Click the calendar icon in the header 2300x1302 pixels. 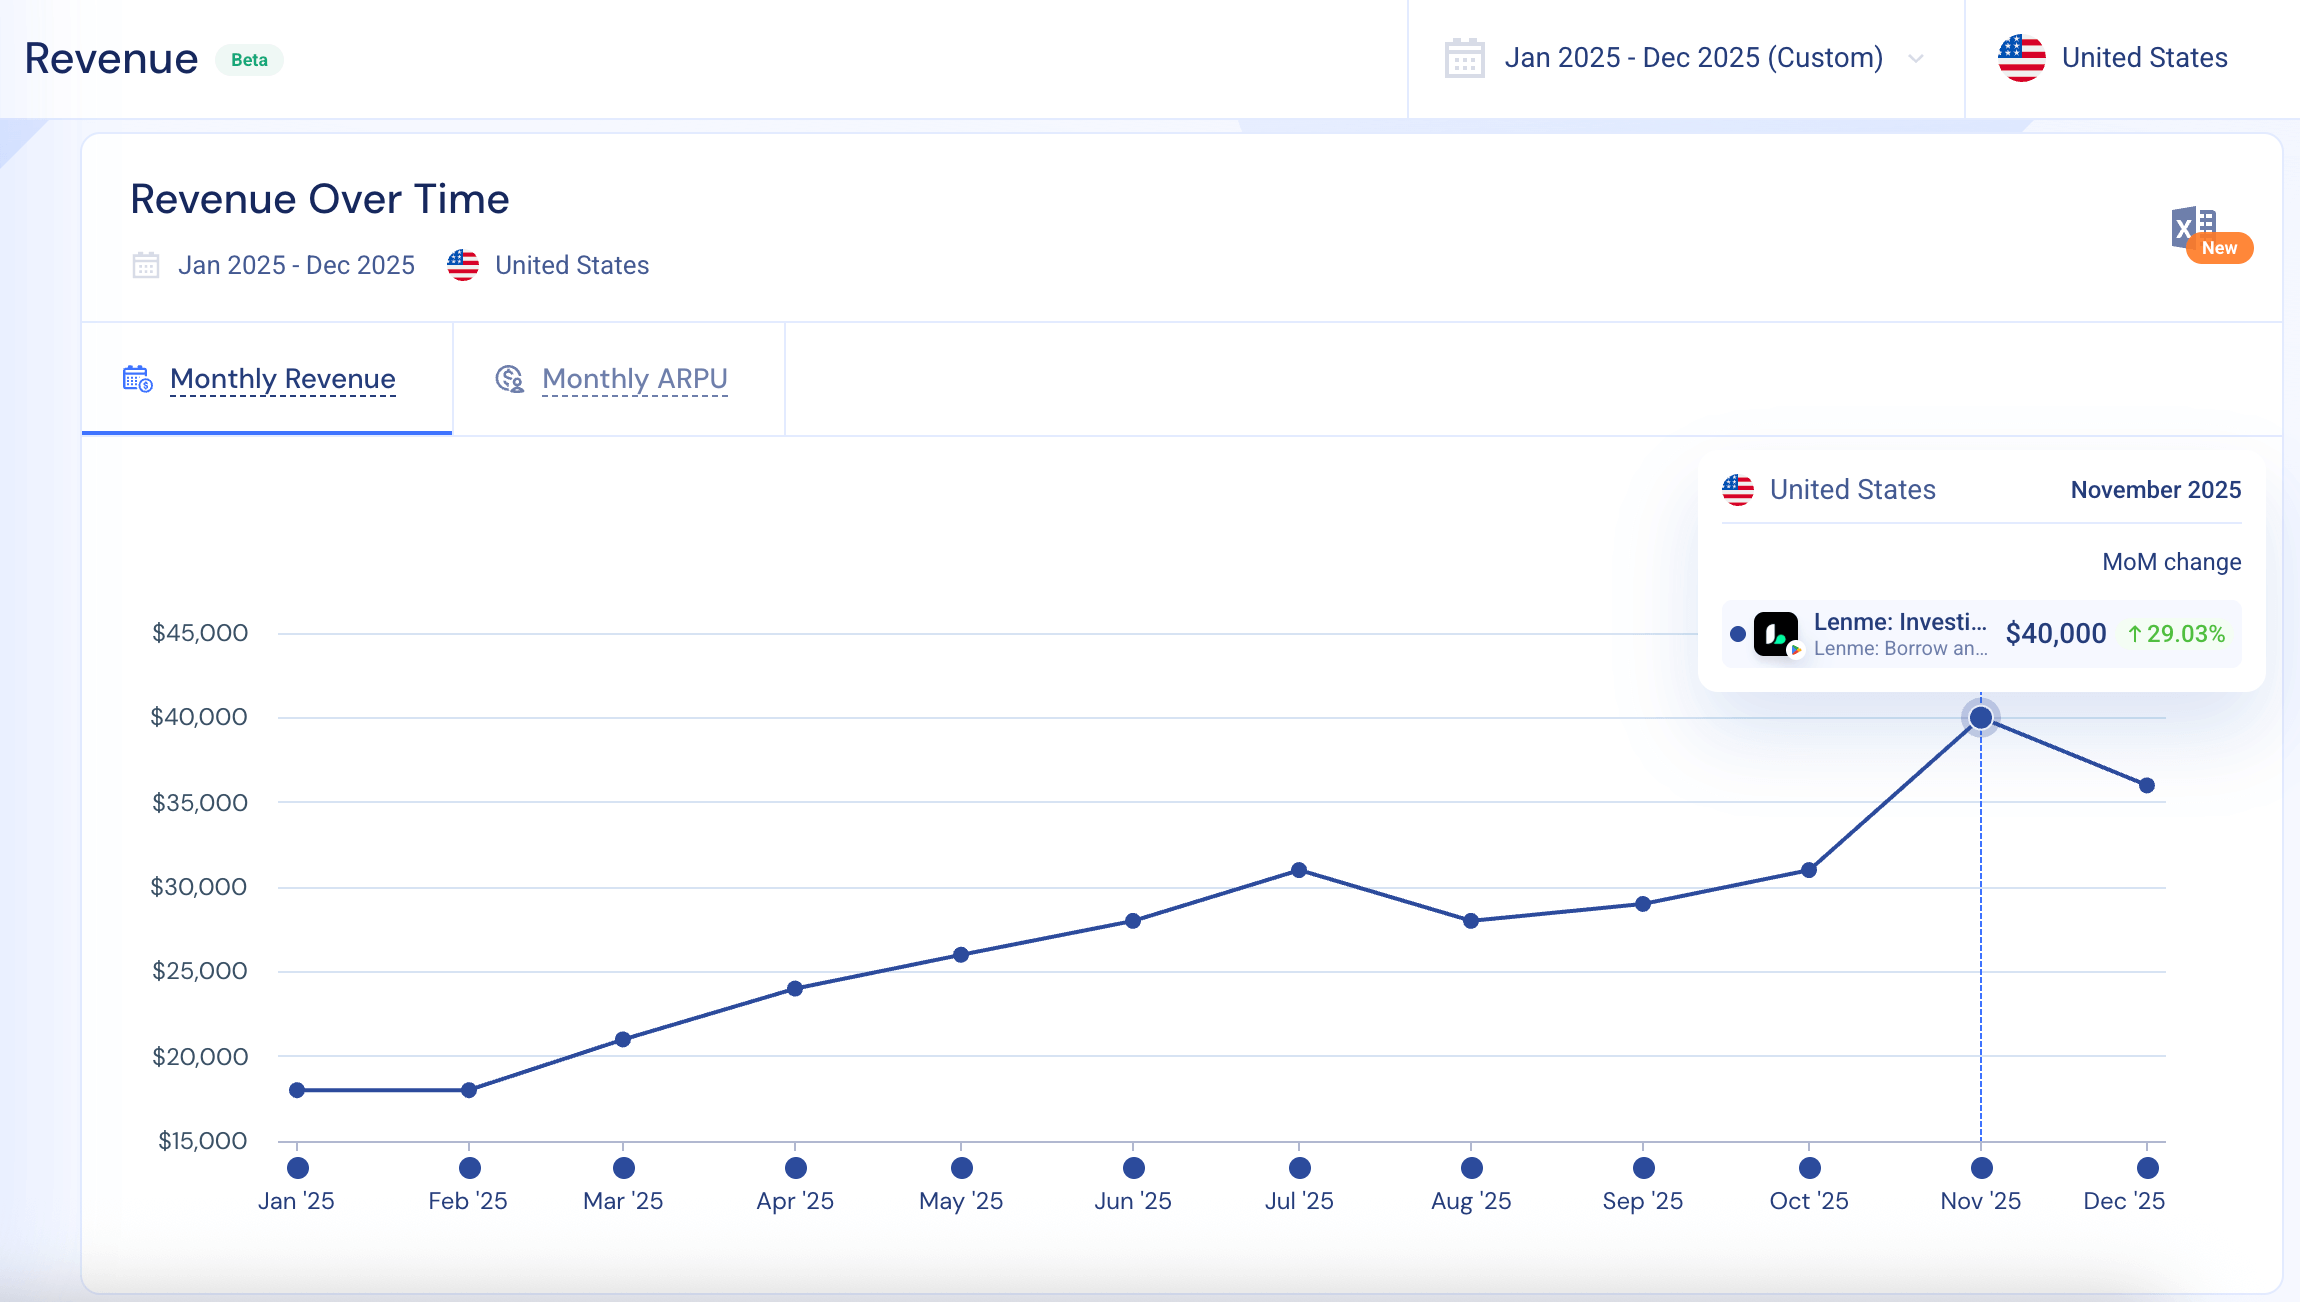(x=1464, y=58)
